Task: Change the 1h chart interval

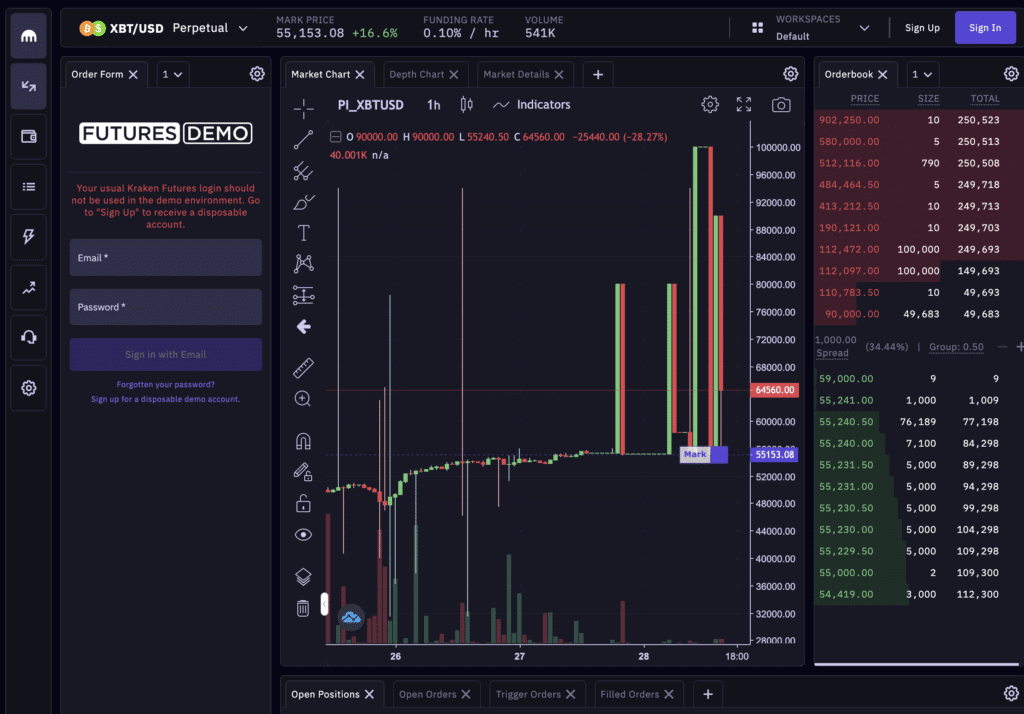Action: click(x=434, y=105)
